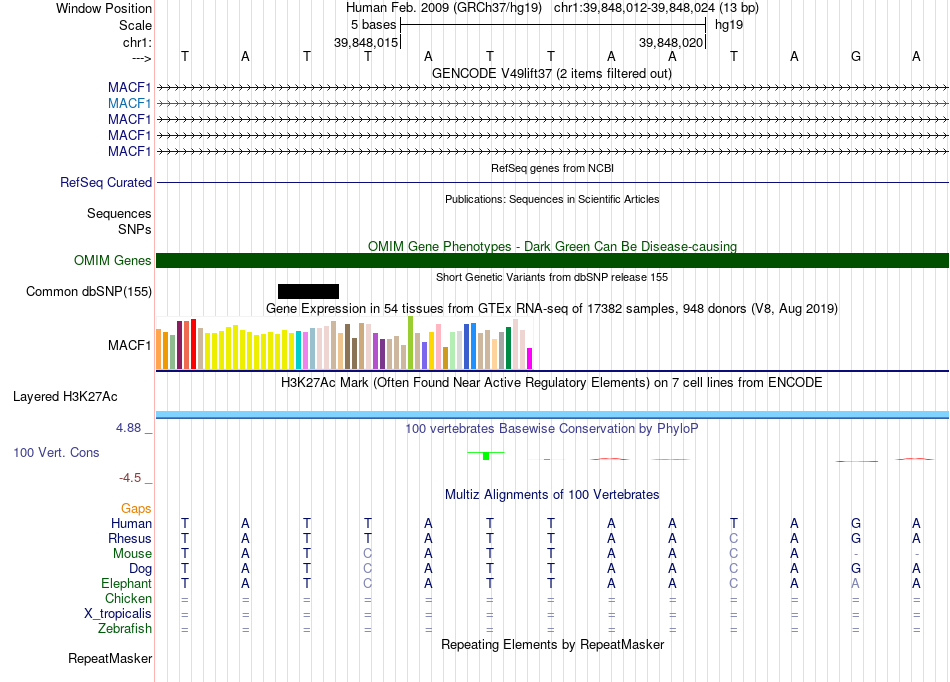Image resolution: width=950 pixels, height=682 pixels.
Task: Open the OMIM Genes track label
Action: pos(113,260)
